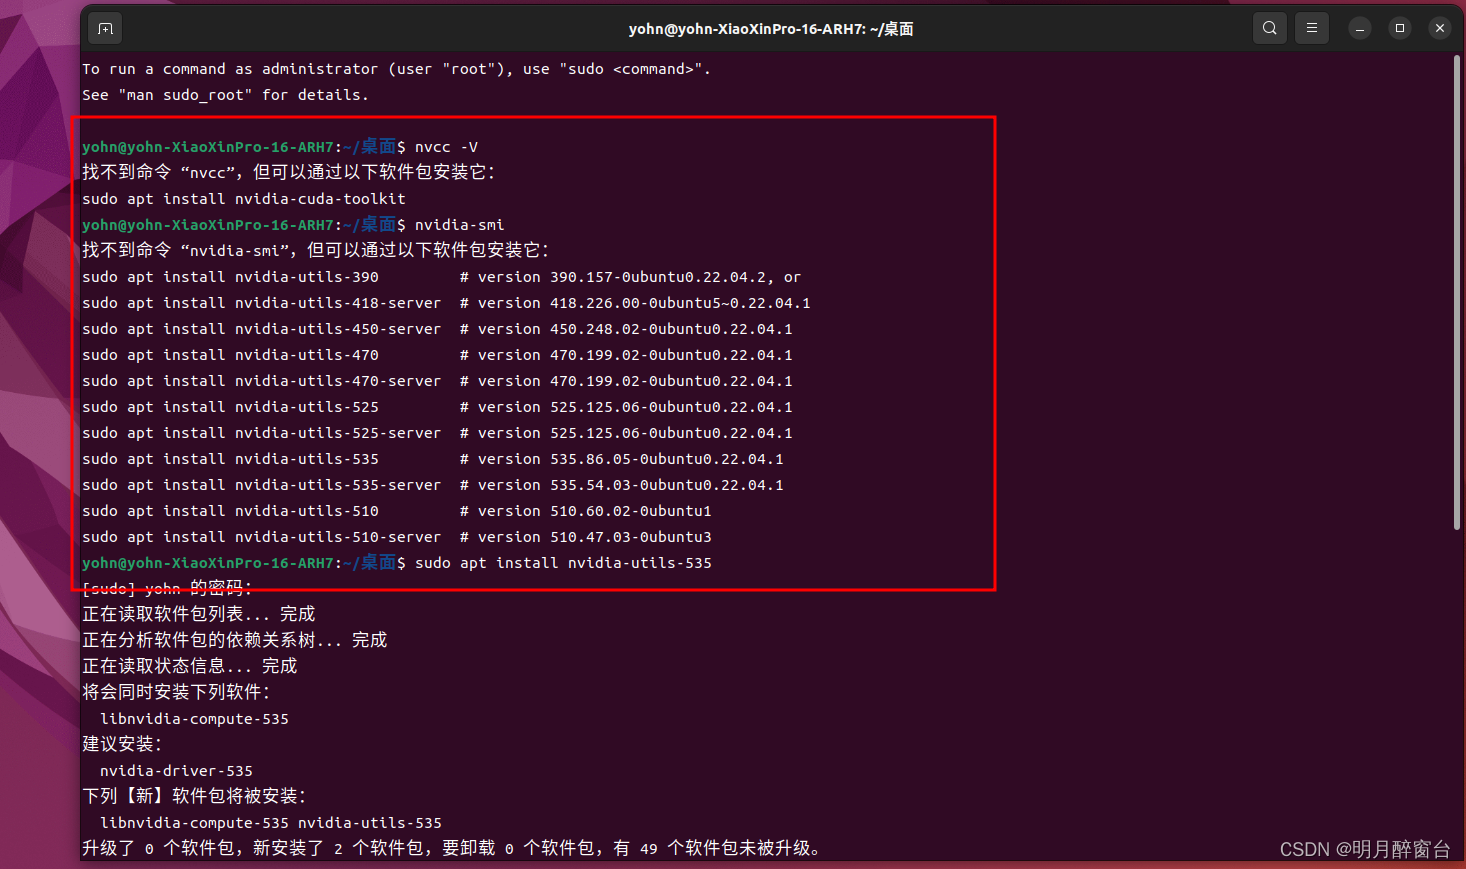Click the terminal vertical scrollbar
Viewport: 1466px width, 869px height.
(1457, 292)
